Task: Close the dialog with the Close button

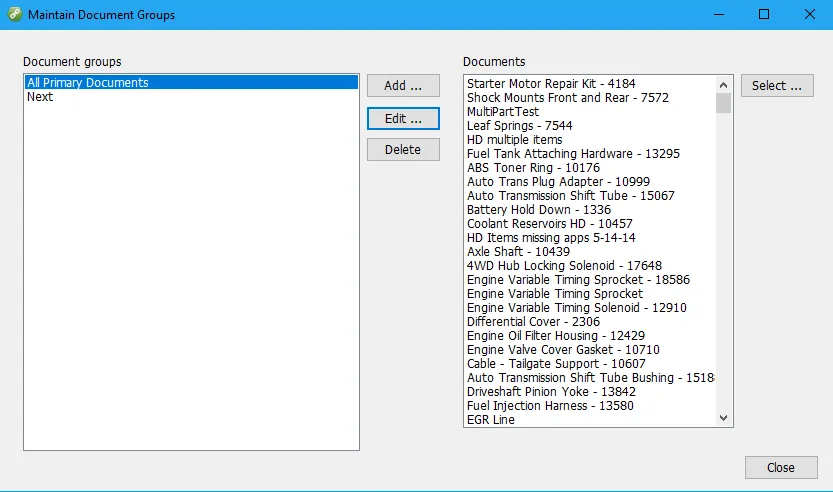Action: pos(780,467)
